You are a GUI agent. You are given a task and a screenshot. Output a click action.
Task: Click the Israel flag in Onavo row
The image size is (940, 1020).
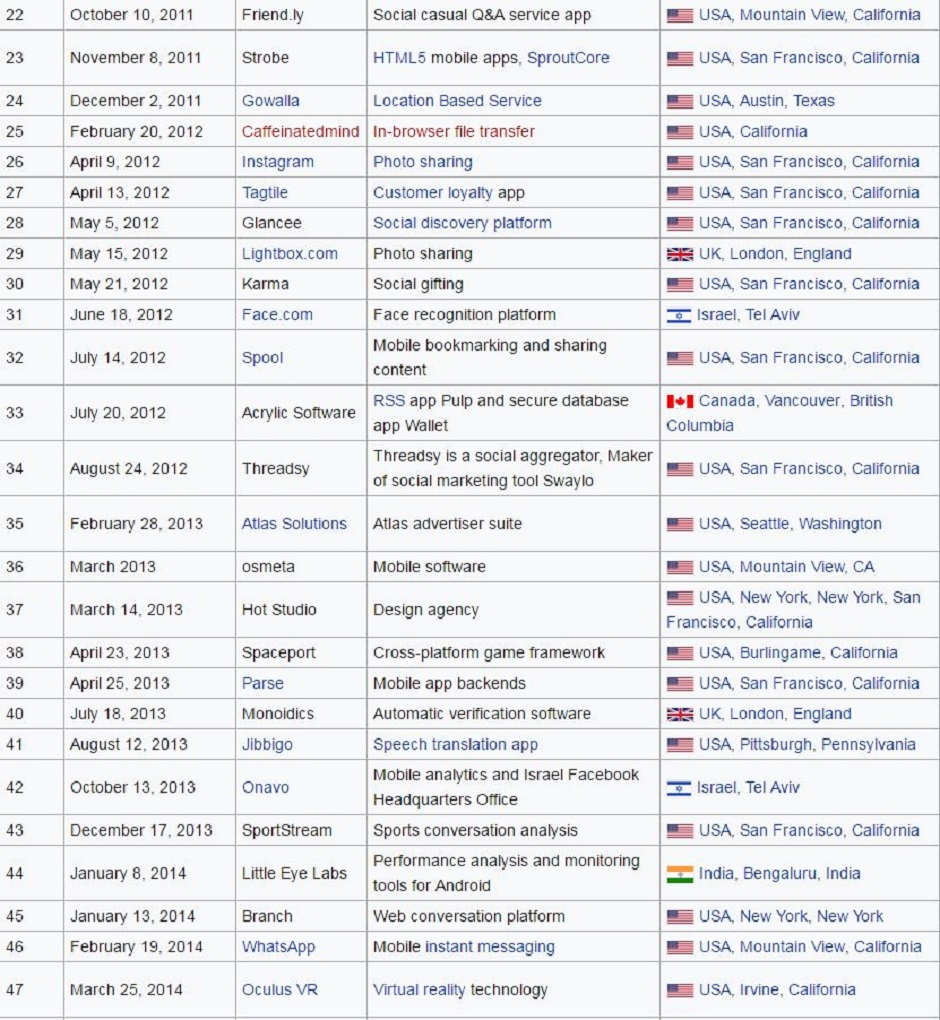pos(679,788)
